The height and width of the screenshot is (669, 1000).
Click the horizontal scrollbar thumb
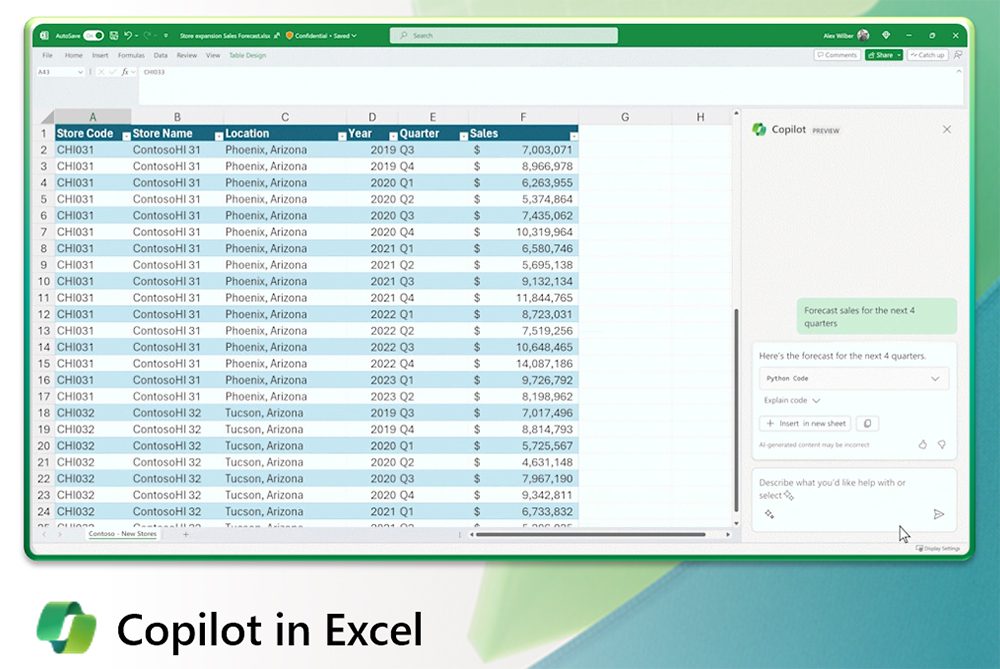coord(591,534)
